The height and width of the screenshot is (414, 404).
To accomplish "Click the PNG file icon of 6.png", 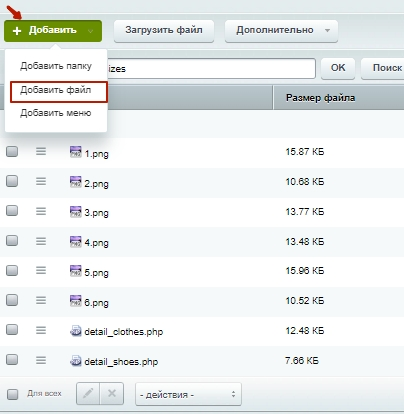I will click(x=76, y=301).
